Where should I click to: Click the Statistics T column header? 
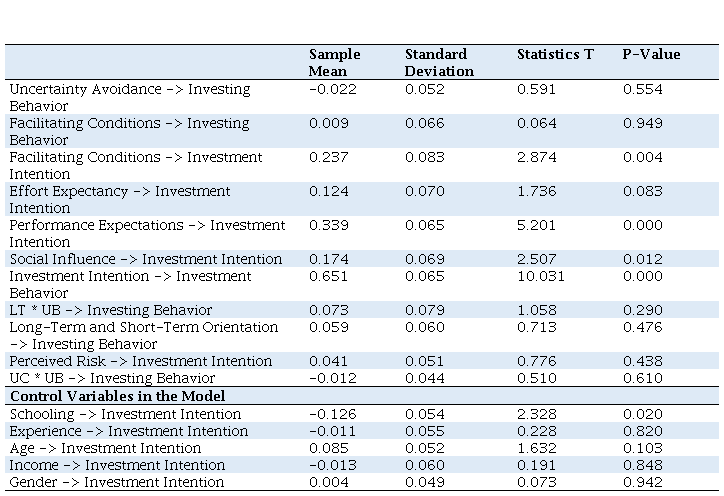point(554,54)
